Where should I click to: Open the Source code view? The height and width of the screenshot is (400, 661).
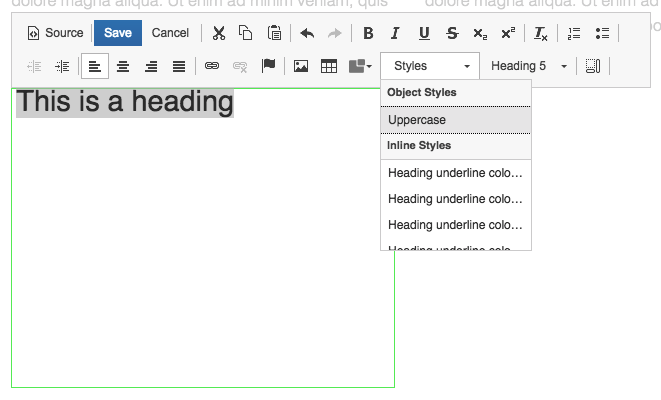[x=55, y=33]
